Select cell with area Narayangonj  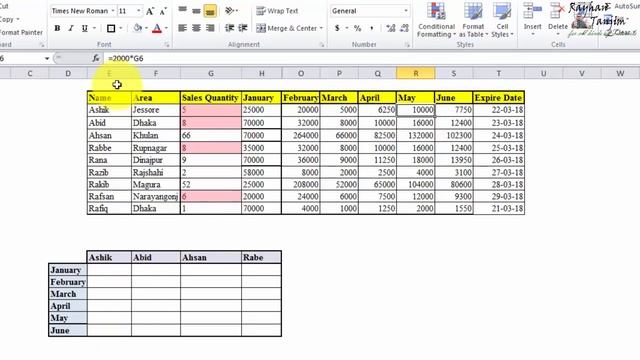tap(156, 196)
